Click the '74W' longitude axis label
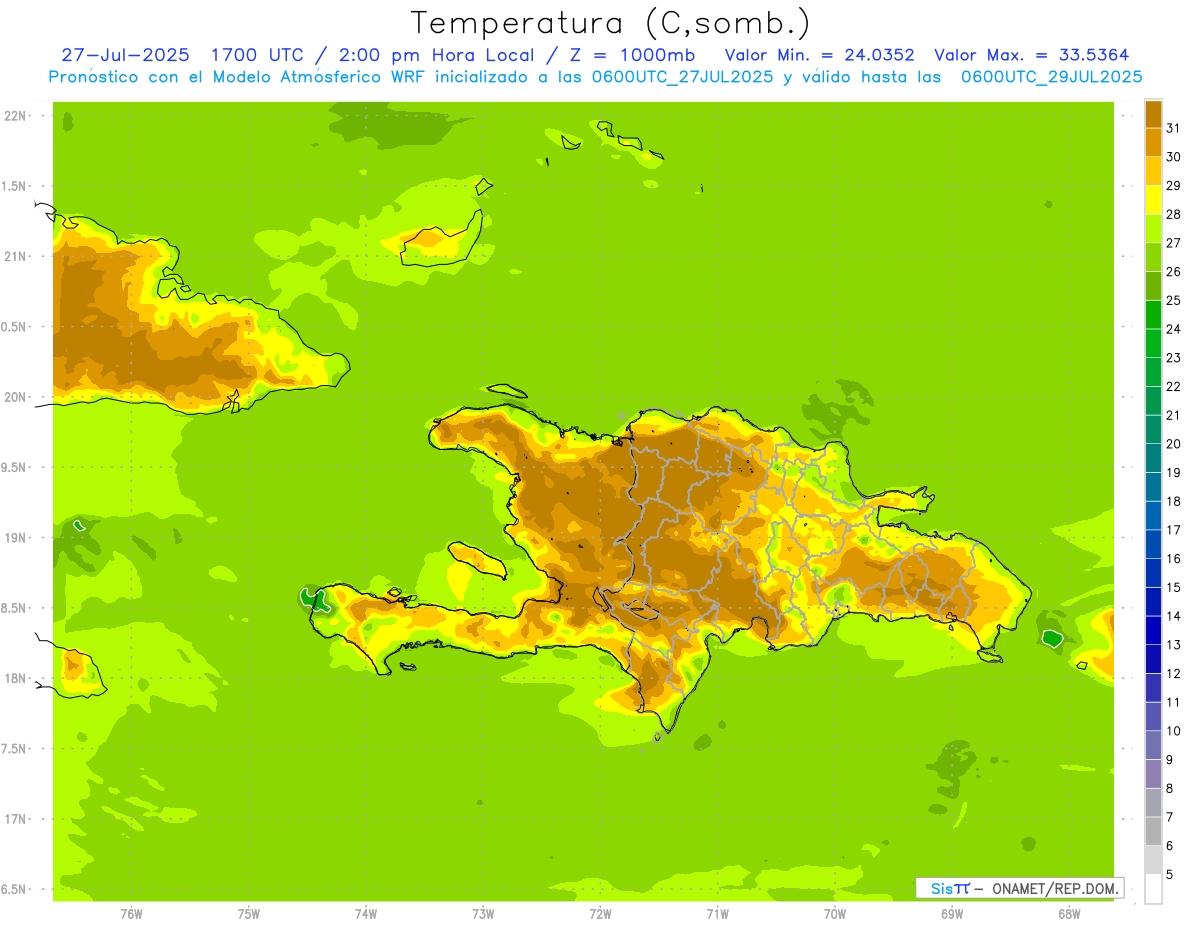Screen dimensions: 1200x927 [x=366, y=914]
